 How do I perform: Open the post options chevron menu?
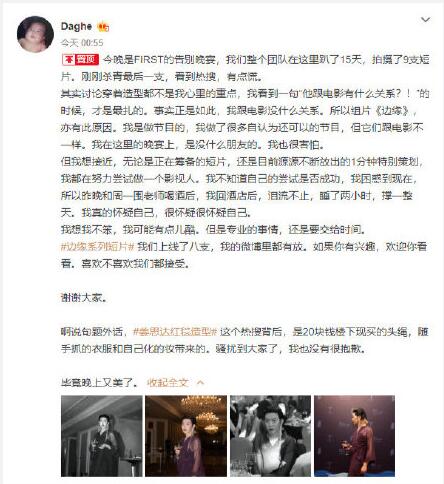[425, 20]
